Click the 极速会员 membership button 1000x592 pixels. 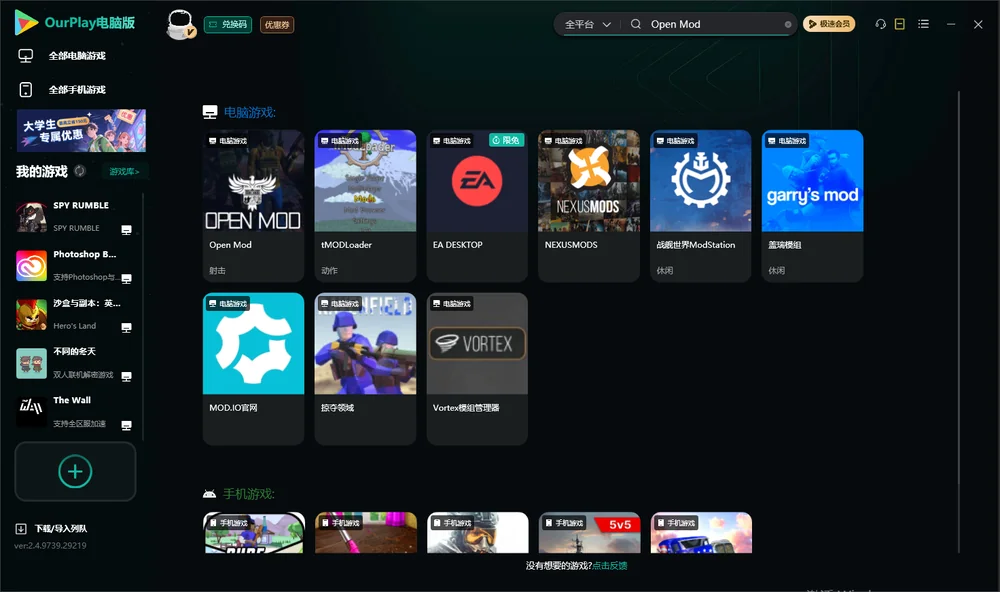[x=828, y=24]
